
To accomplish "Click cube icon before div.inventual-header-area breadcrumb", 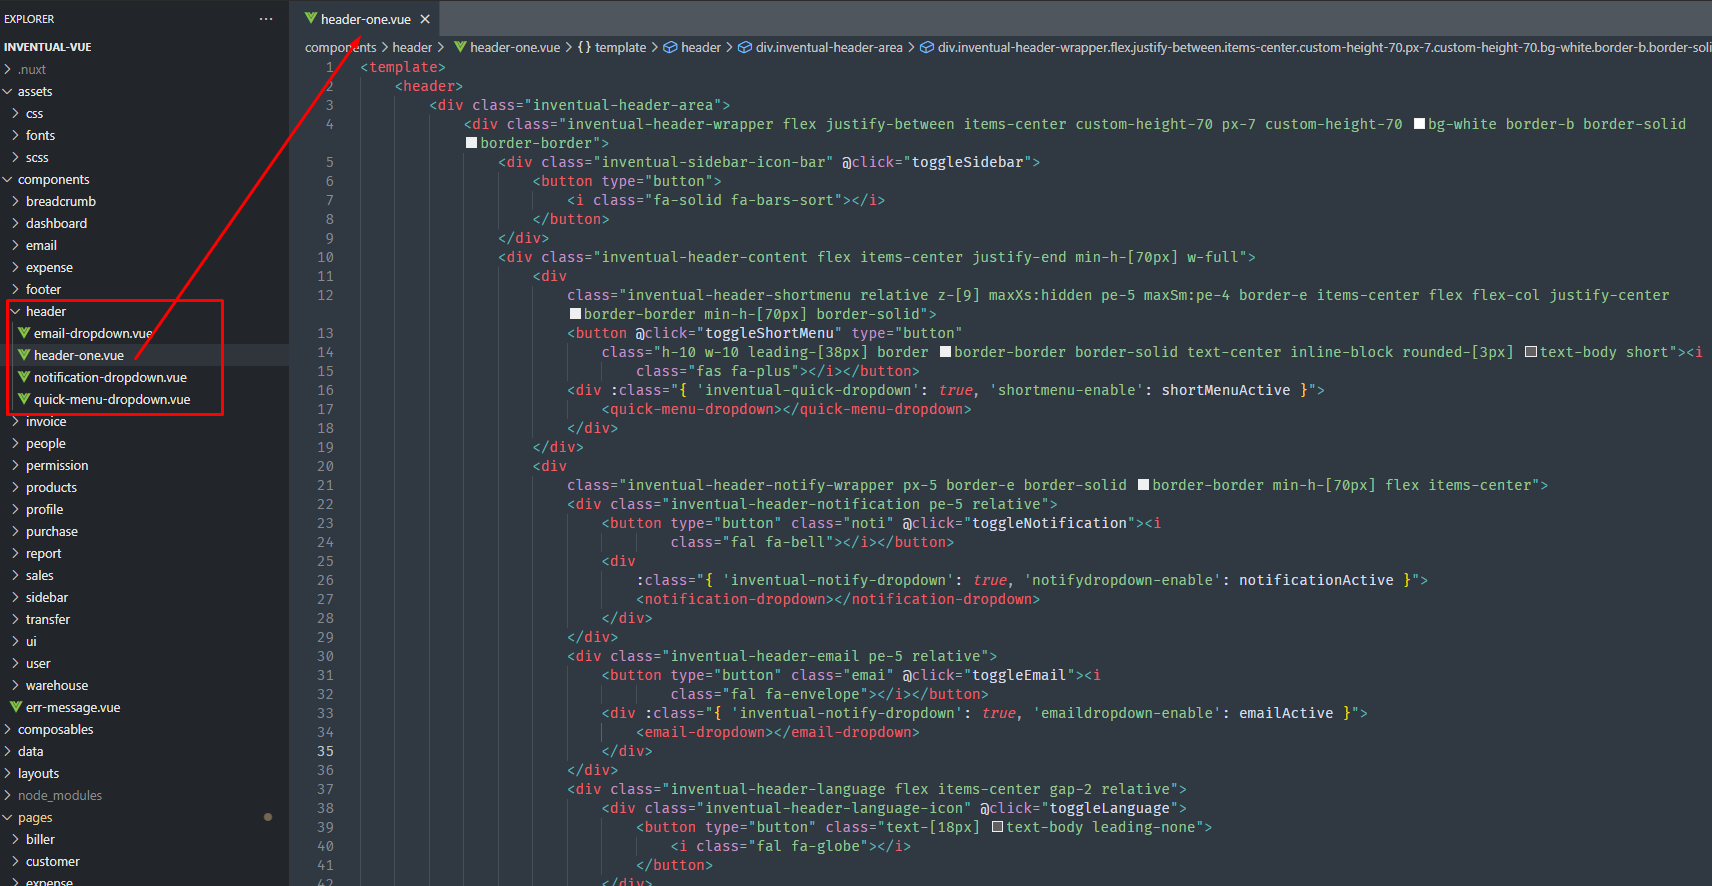I will coord(745,47).
